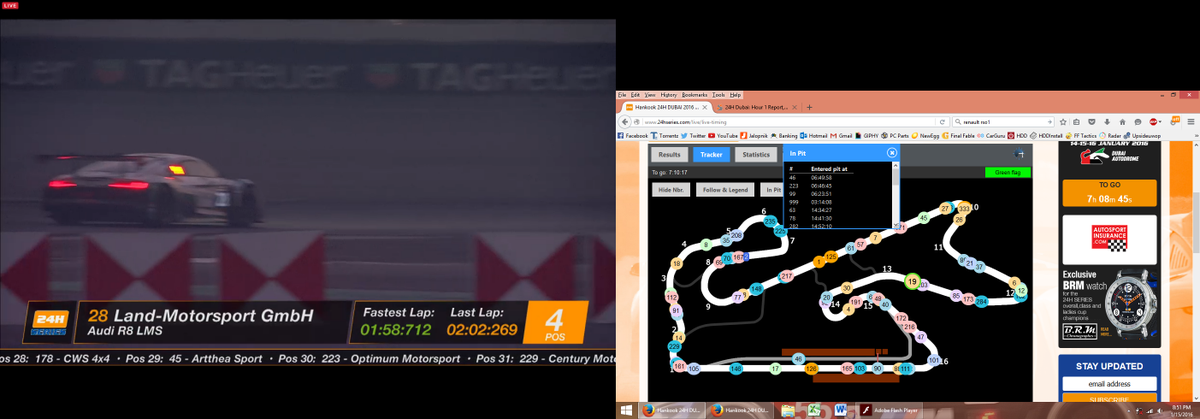Close the Hankook 24H DUBAI 2016 tab

coord(704,107)
